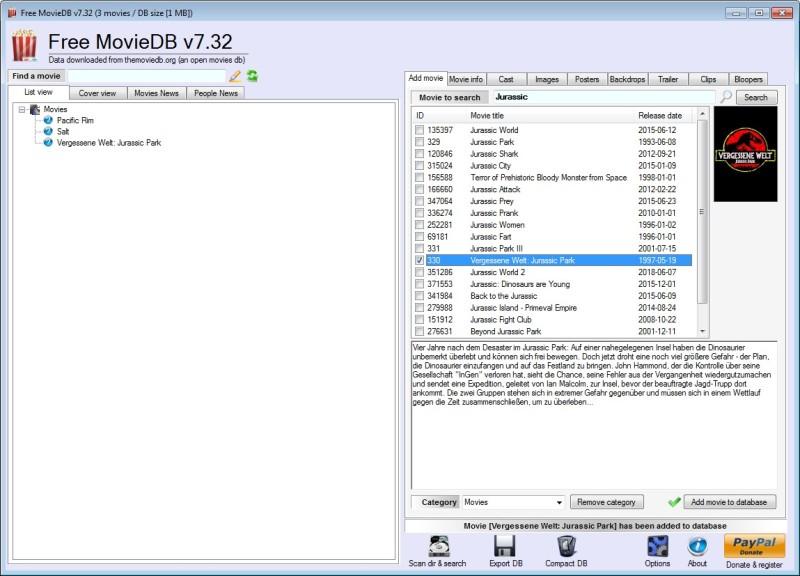Switch to the Movie info tab

[466, 79]
